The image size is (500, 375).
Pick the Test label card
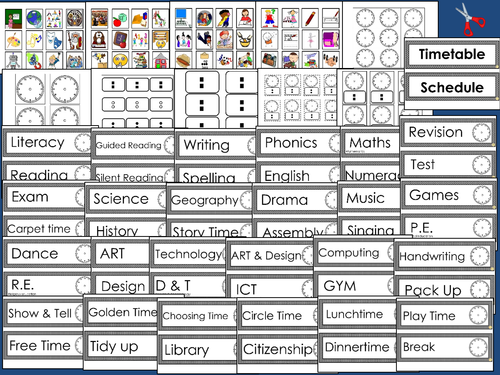click(x=448, y=165)
